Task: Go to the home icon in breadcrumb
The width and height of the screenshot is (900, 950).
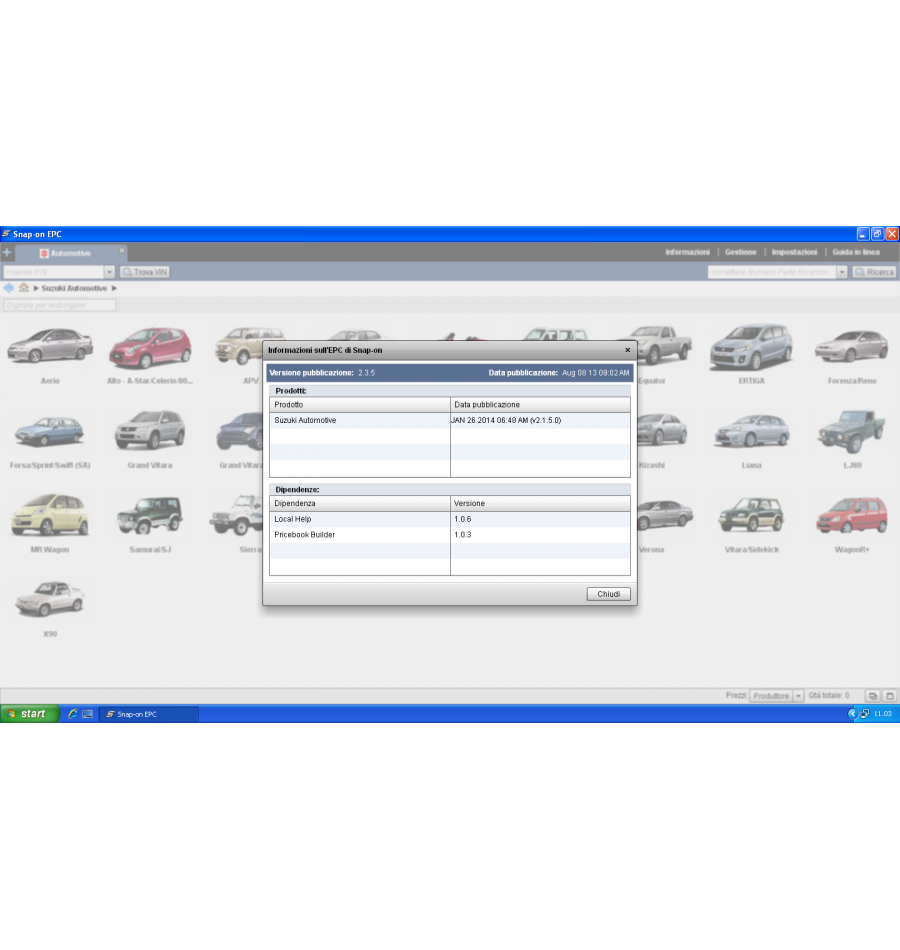Action: [x=24, y=288]
